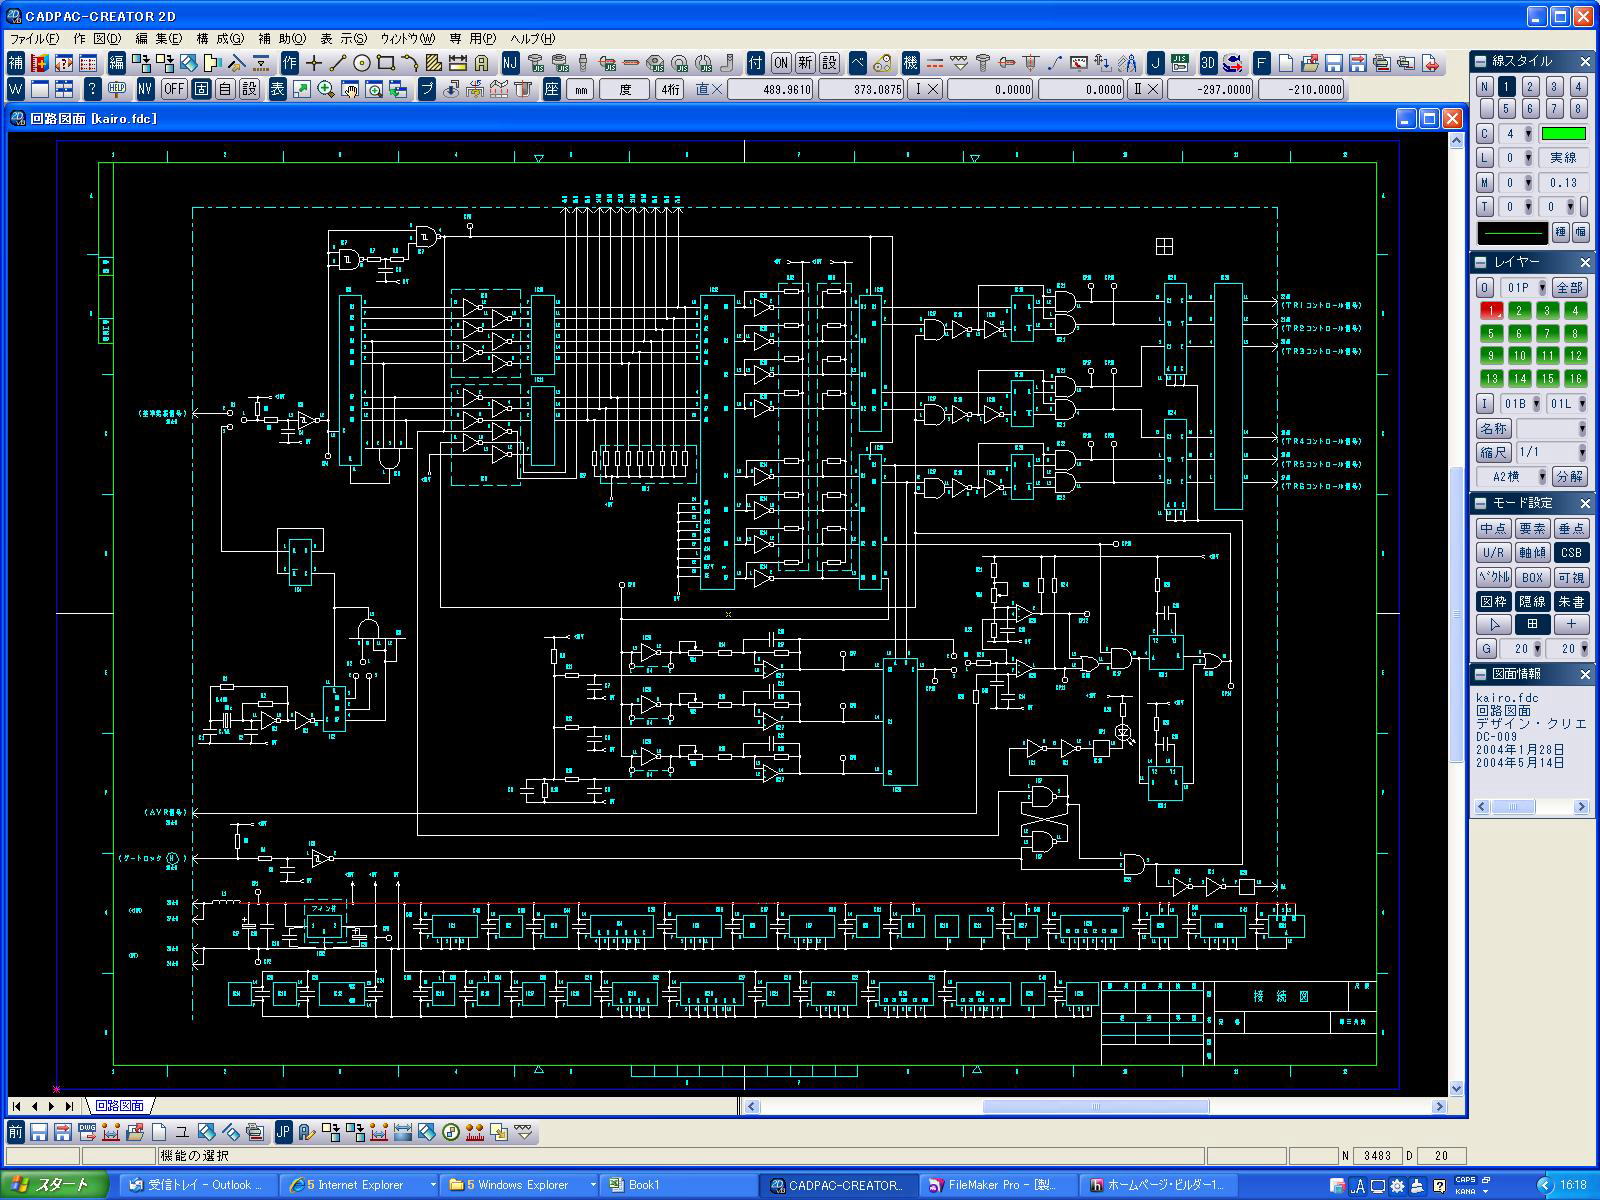Pick the rectangle drawing tool

coord(386,63)
